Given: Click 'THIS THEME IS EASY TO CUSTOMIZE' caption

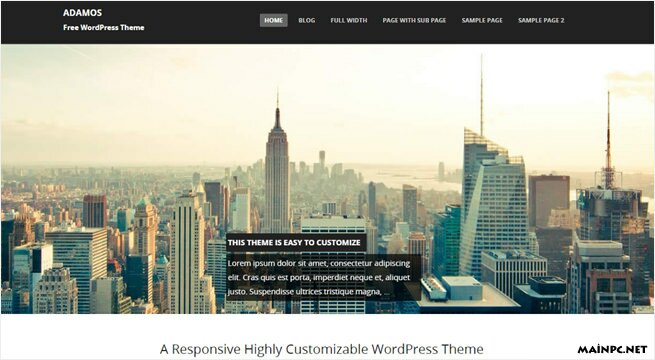Looking at the screenshot, I should (x=294, y=243).
